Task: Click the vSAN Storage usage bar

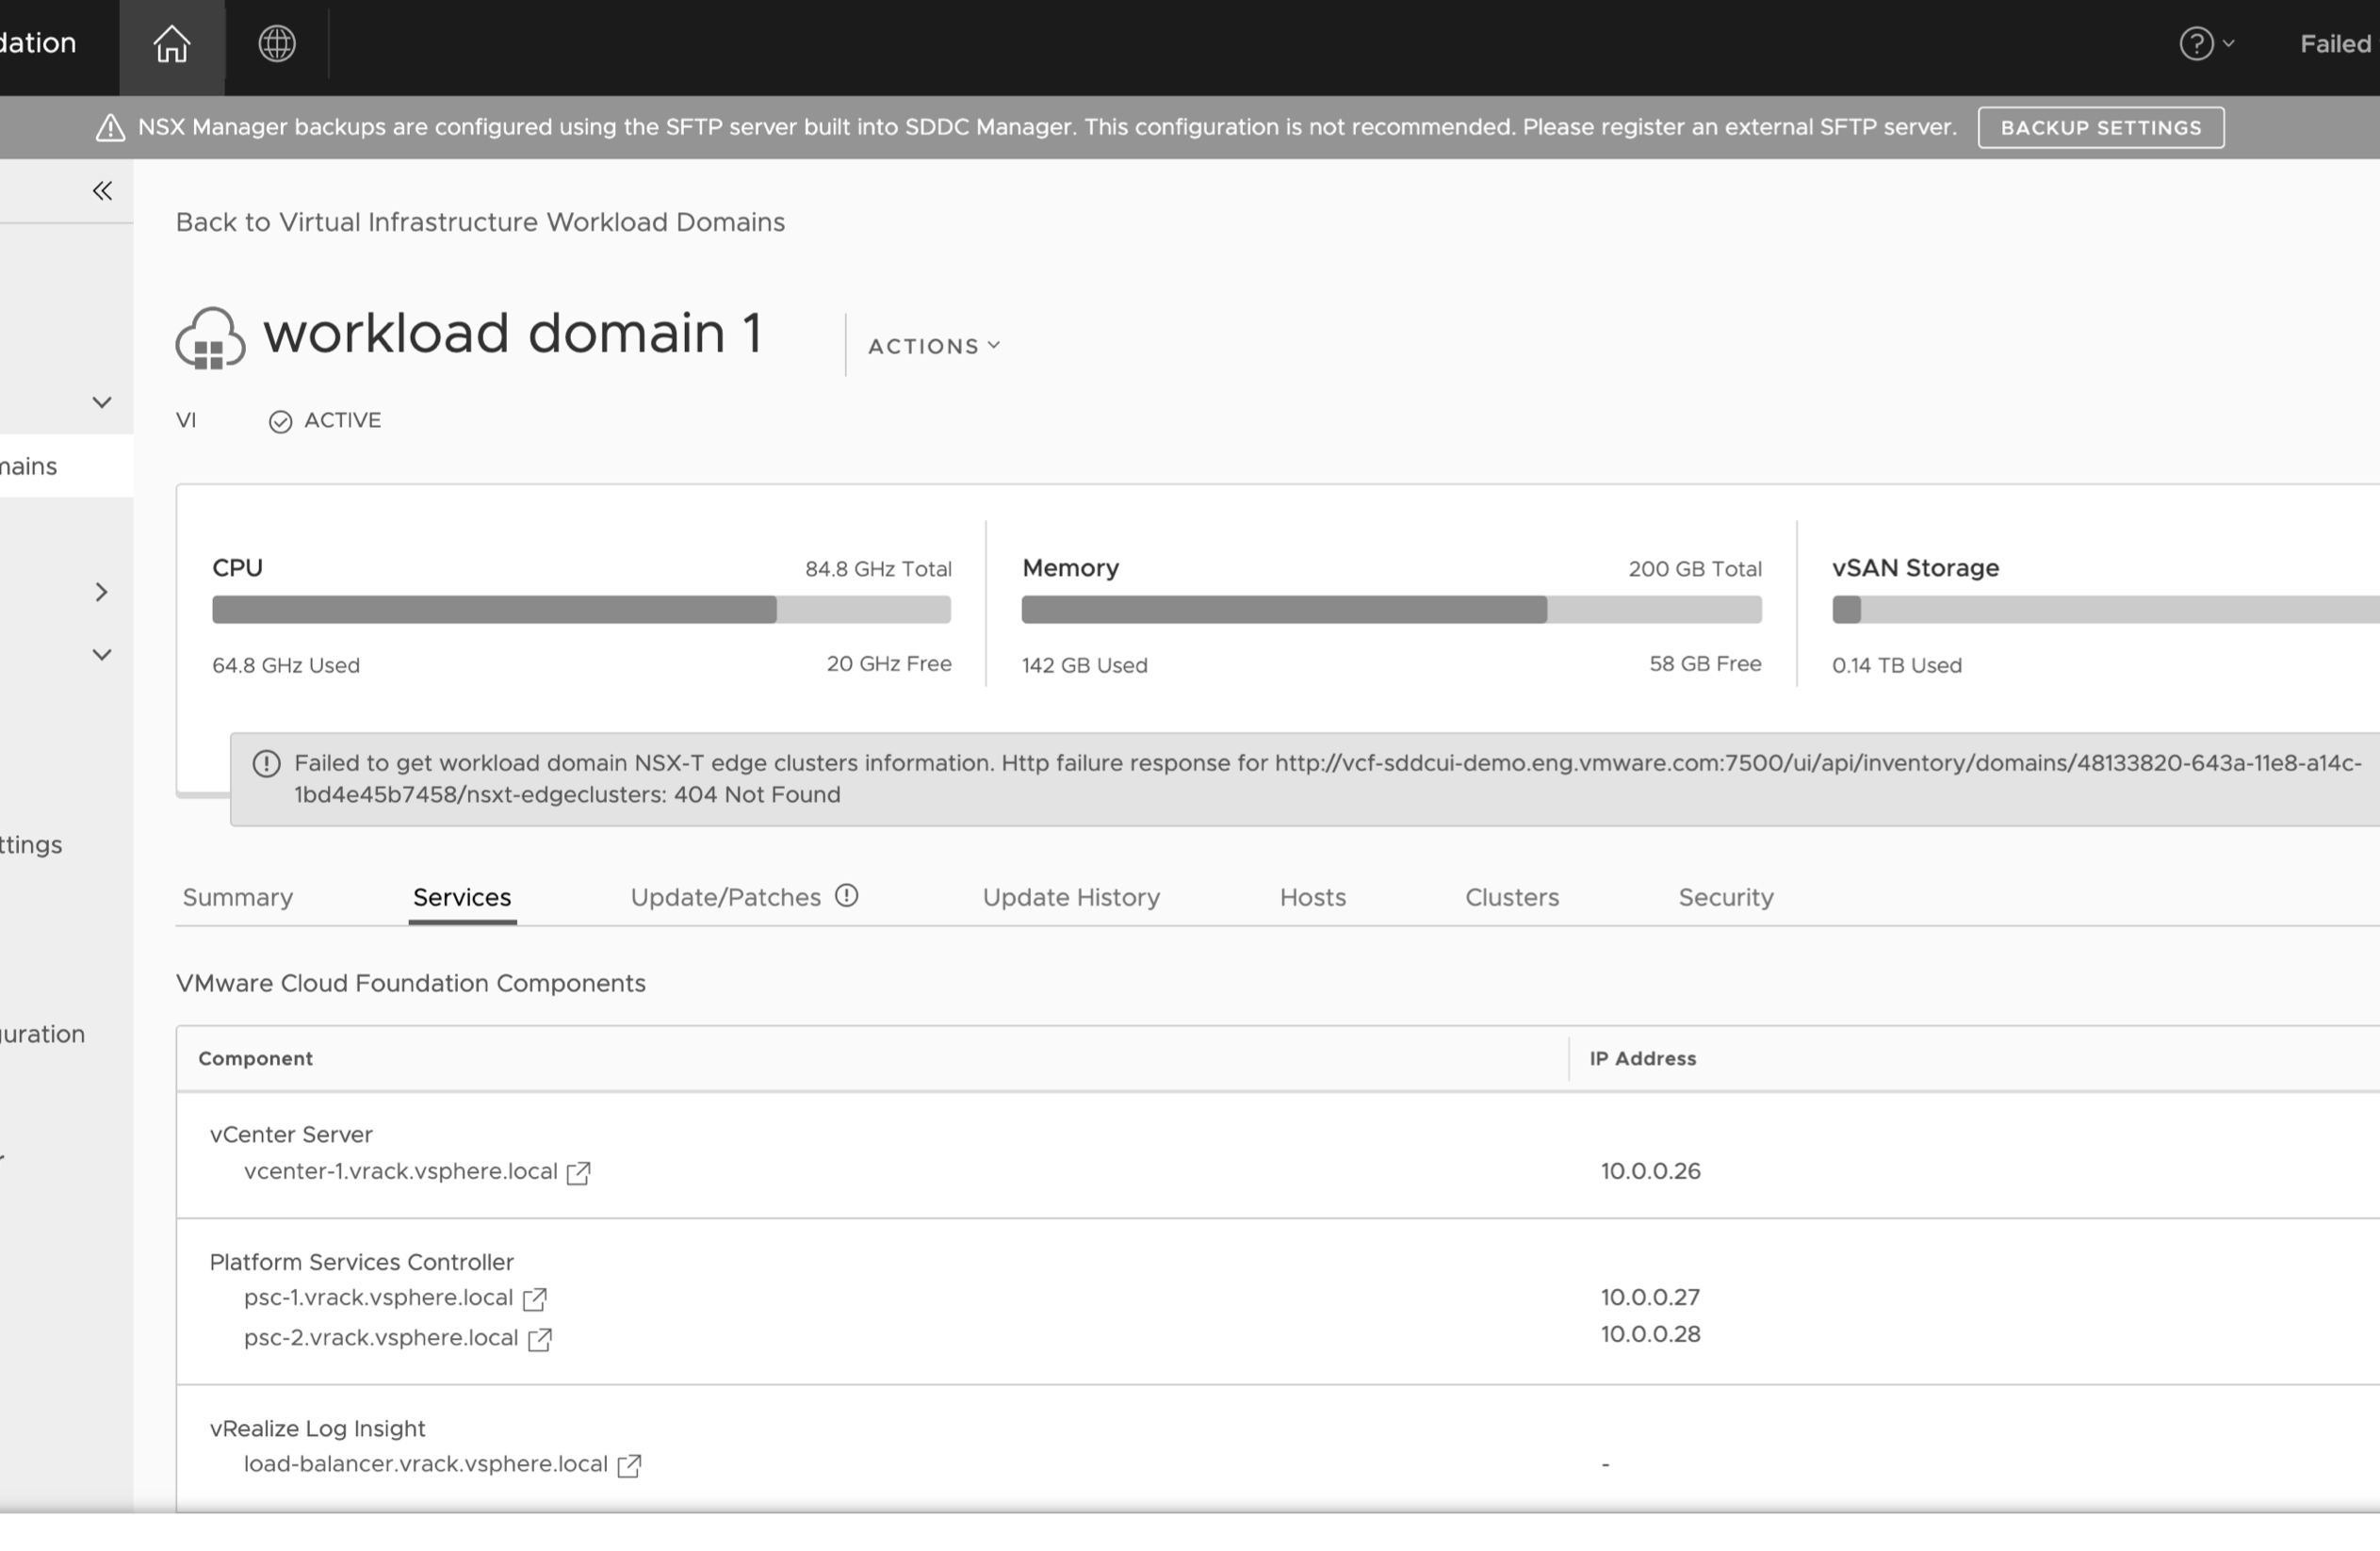Action: [x=2105, y=610]
